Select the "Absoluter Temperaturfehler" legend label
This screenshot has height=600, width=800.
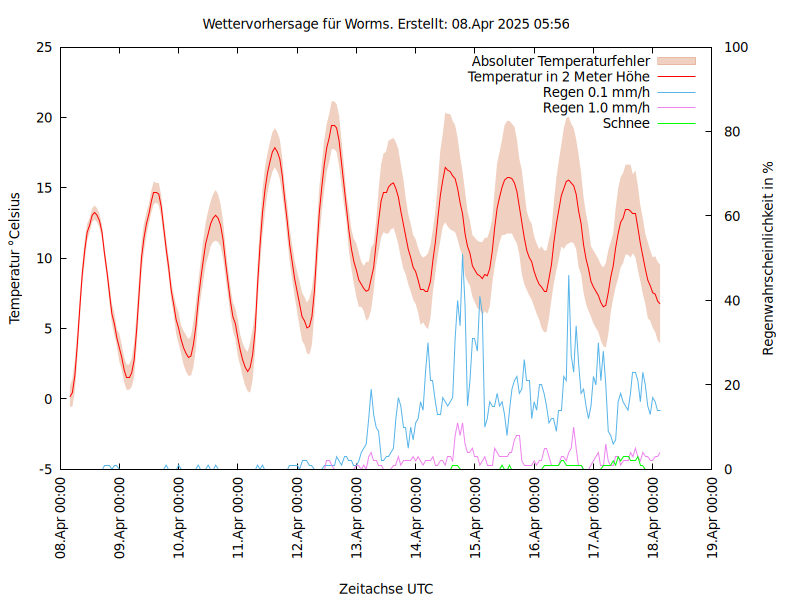[560, 61]
